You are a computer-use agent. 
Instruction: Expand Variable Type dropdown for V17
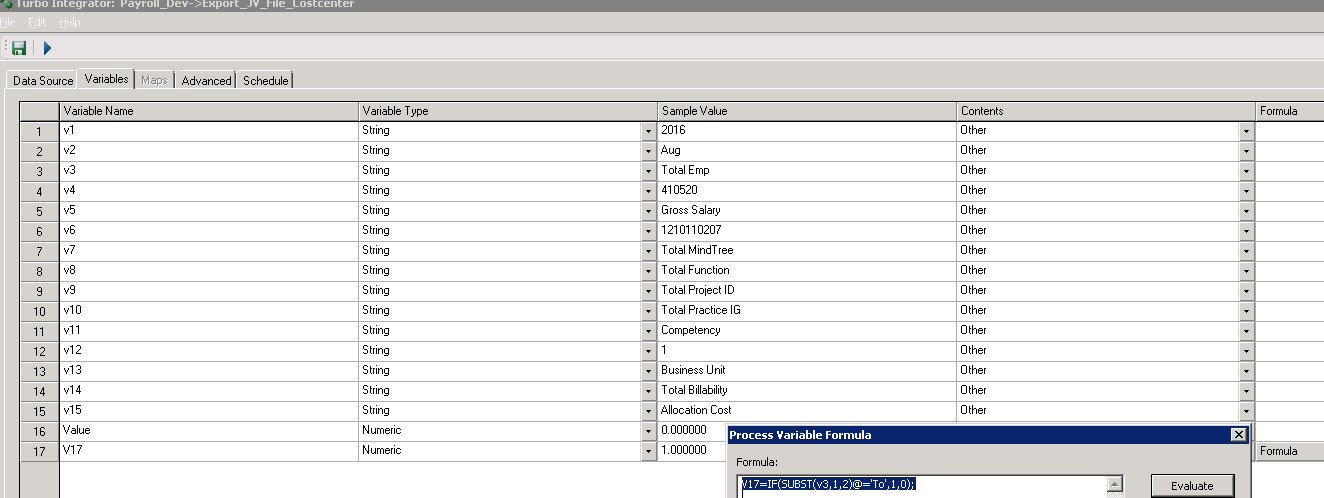coord(648,451)
